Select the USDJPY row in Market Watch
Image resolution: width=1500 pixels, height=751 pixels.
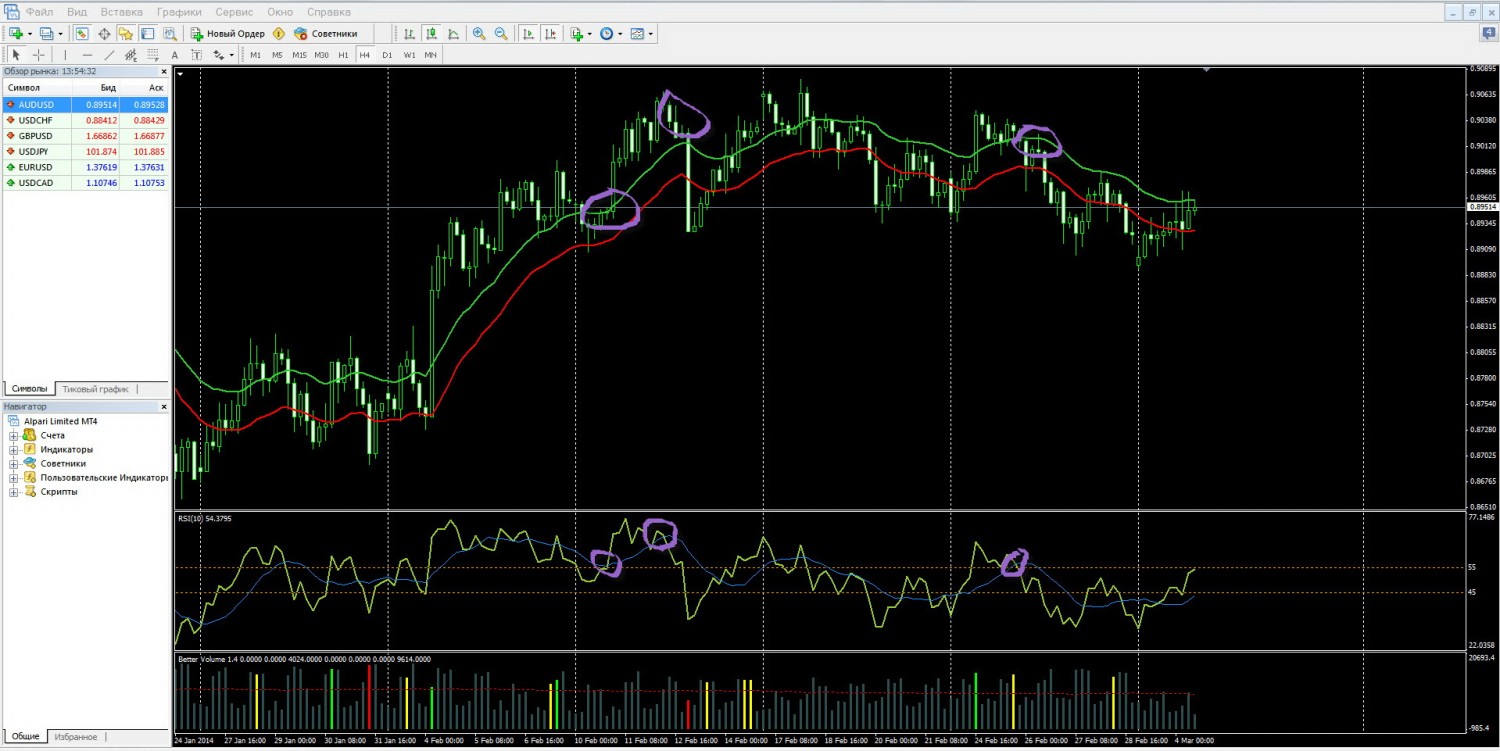[x=86, y=151]
